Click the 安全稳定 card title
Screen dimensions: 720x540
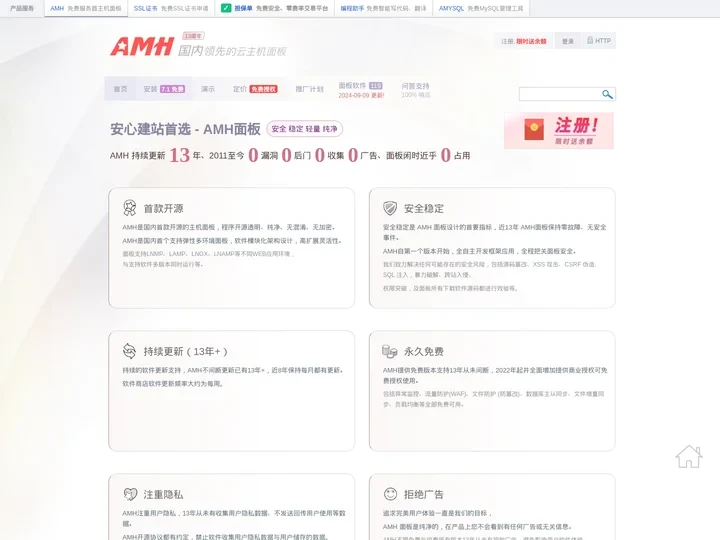(424, 208)
